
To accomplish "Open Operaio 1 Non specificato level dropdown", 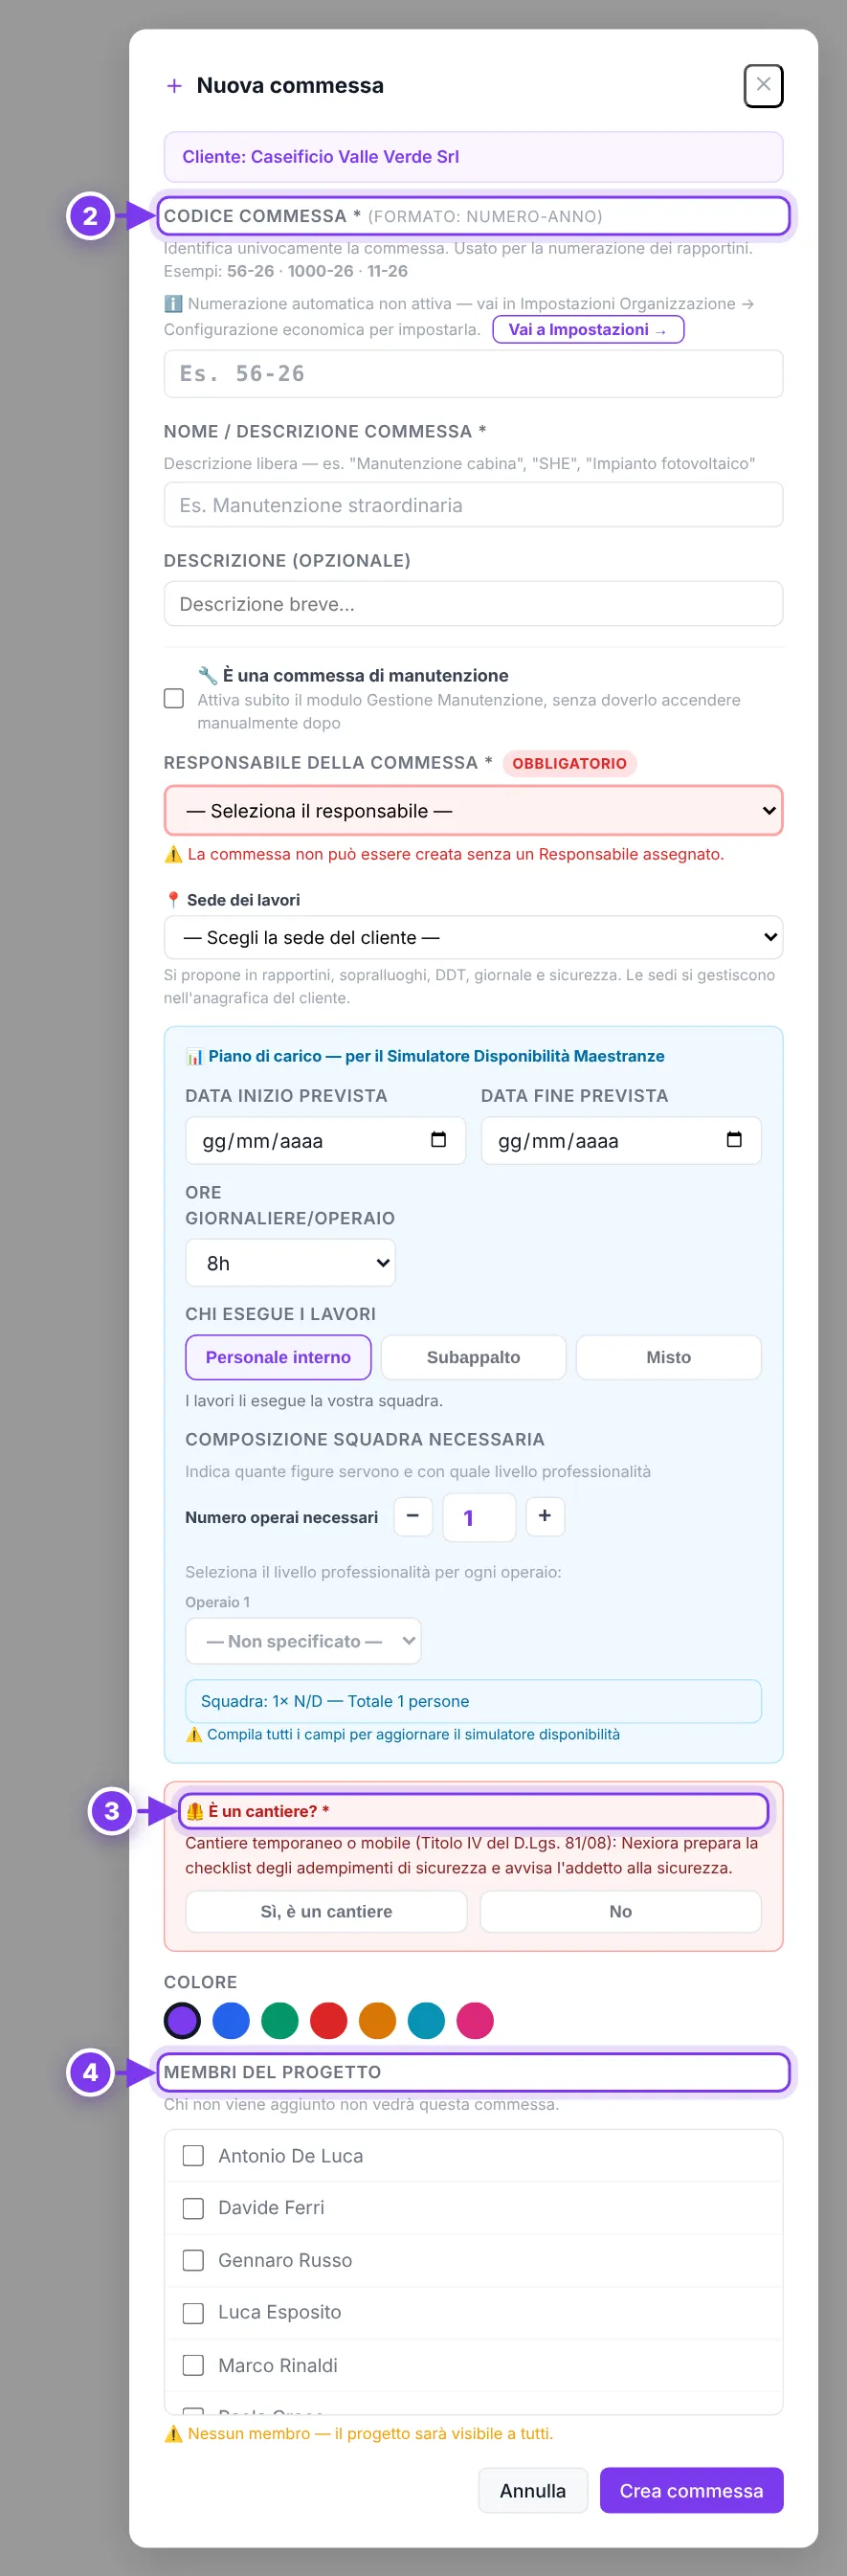I will (x=303, y=1641).
